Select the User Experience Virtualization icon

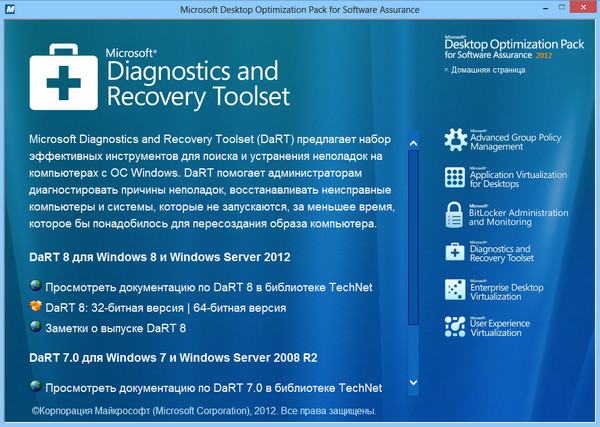point(452,326)
